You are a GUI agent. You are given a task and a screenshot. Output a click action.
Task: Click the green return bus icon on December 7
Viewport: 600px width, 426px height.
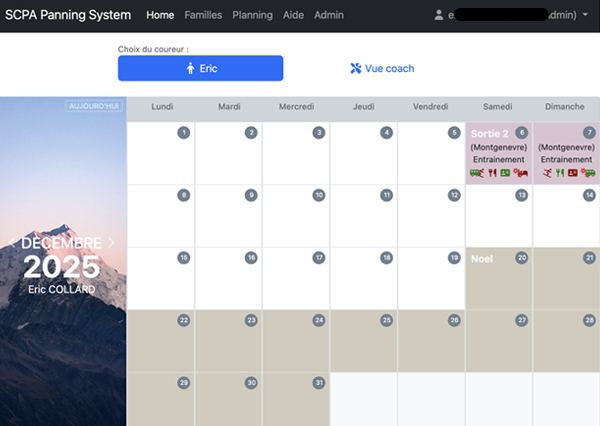click(587, 173)
